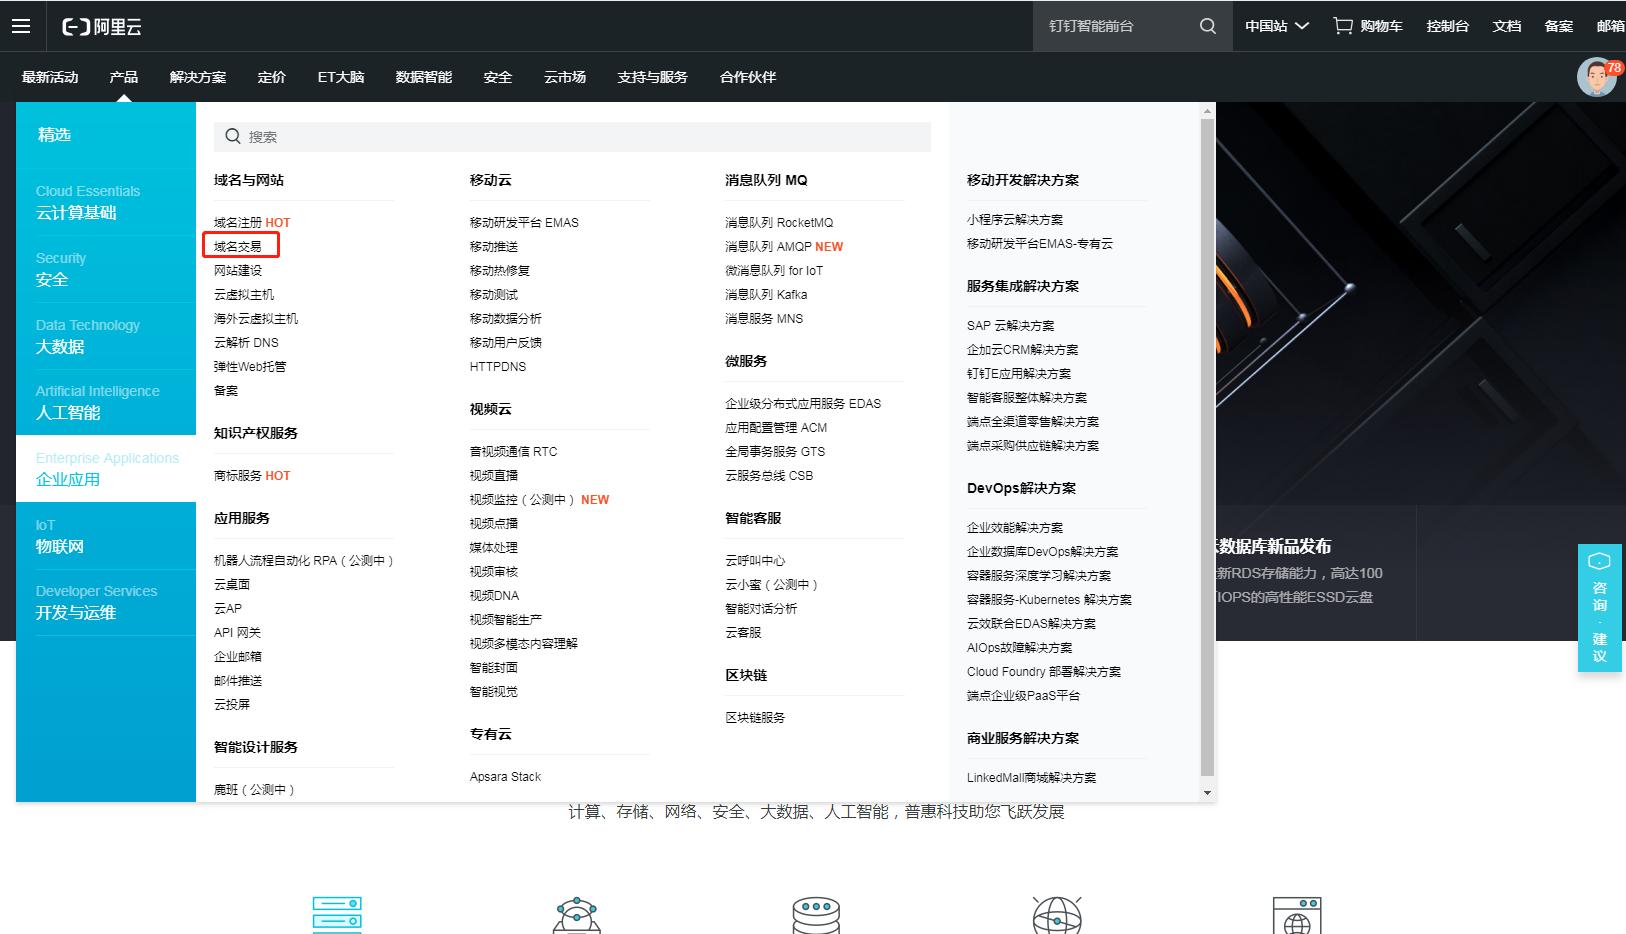Screen dimensions: 1626x934
Task: Click the globe network icon at the page bottom
Action: [x=1057, y=912]
